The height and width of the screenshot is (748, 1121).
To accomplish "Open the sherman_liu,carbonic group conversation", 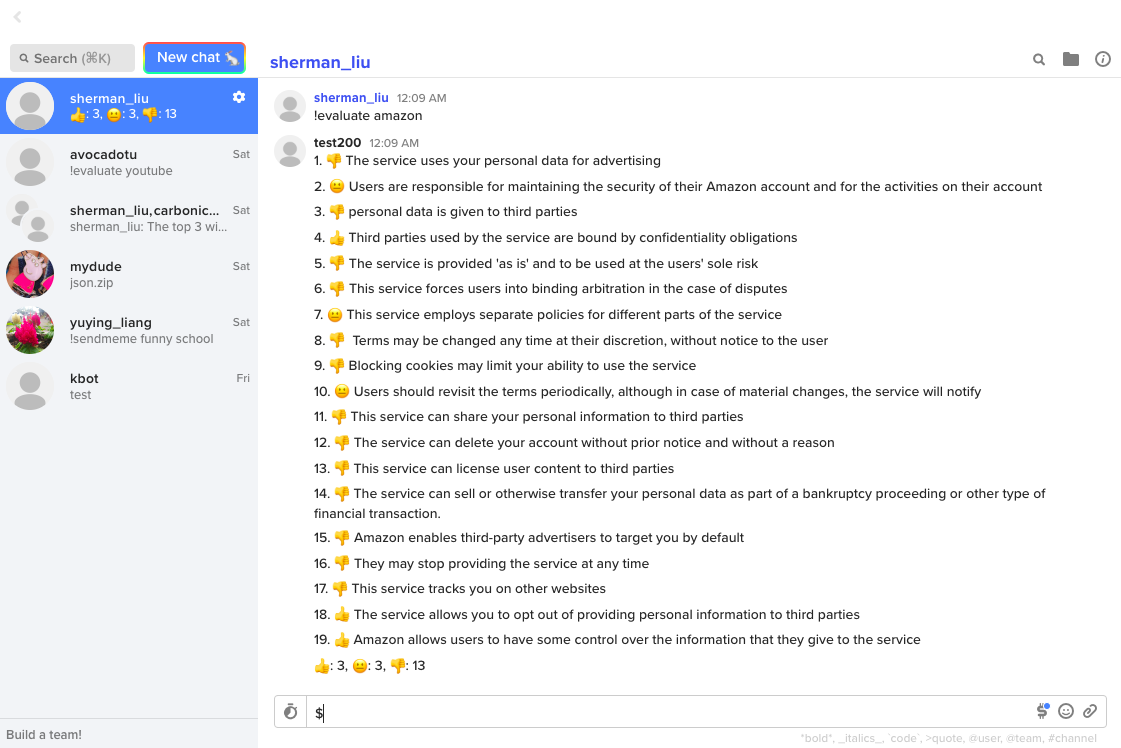I will (x=129, y=218).
